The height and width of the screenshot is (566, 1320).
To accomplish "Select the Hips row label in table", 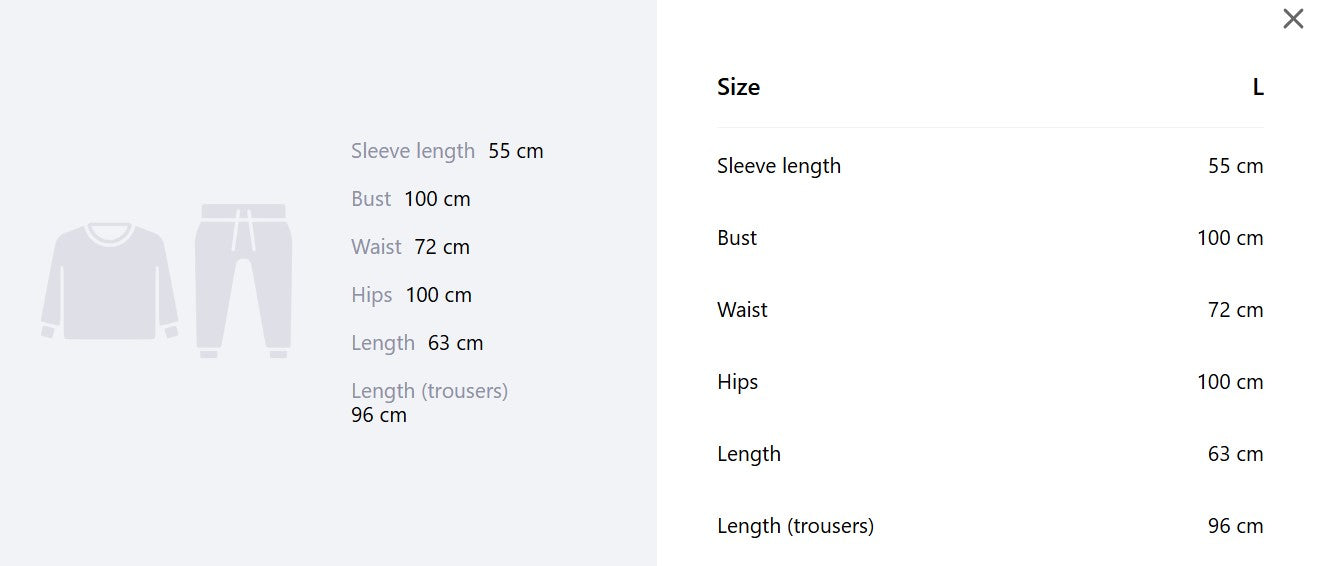I will 738,382.
